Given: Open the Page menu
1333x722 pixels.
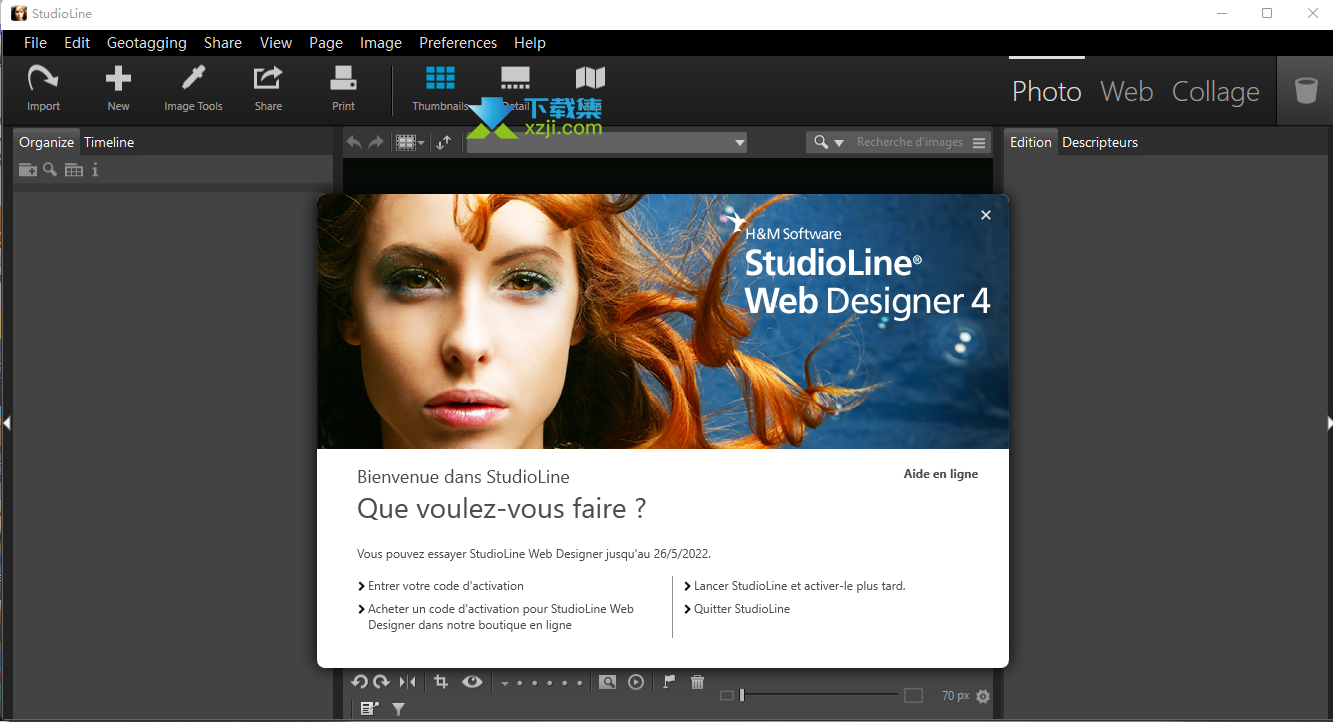Looking at the screenshot, I should pos(326,43).
